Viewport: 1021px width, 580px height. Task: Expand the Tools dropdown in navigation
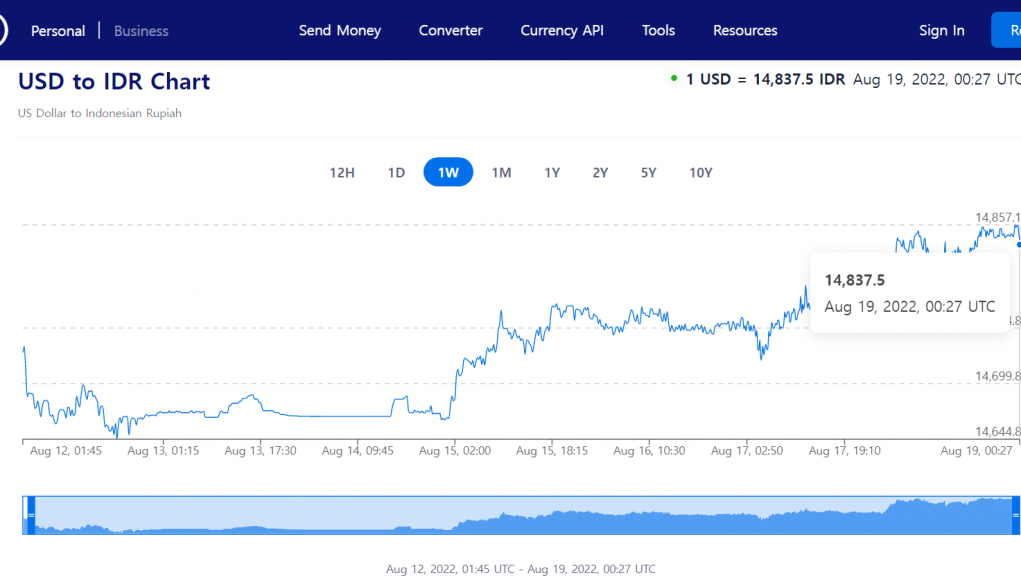(658, 30)
